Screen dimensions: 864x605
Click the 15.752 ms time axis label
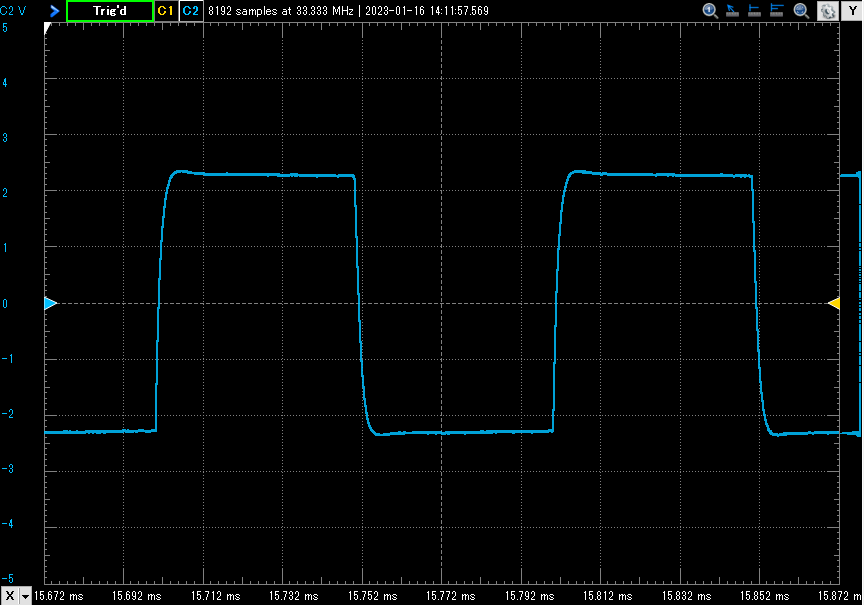372,596
